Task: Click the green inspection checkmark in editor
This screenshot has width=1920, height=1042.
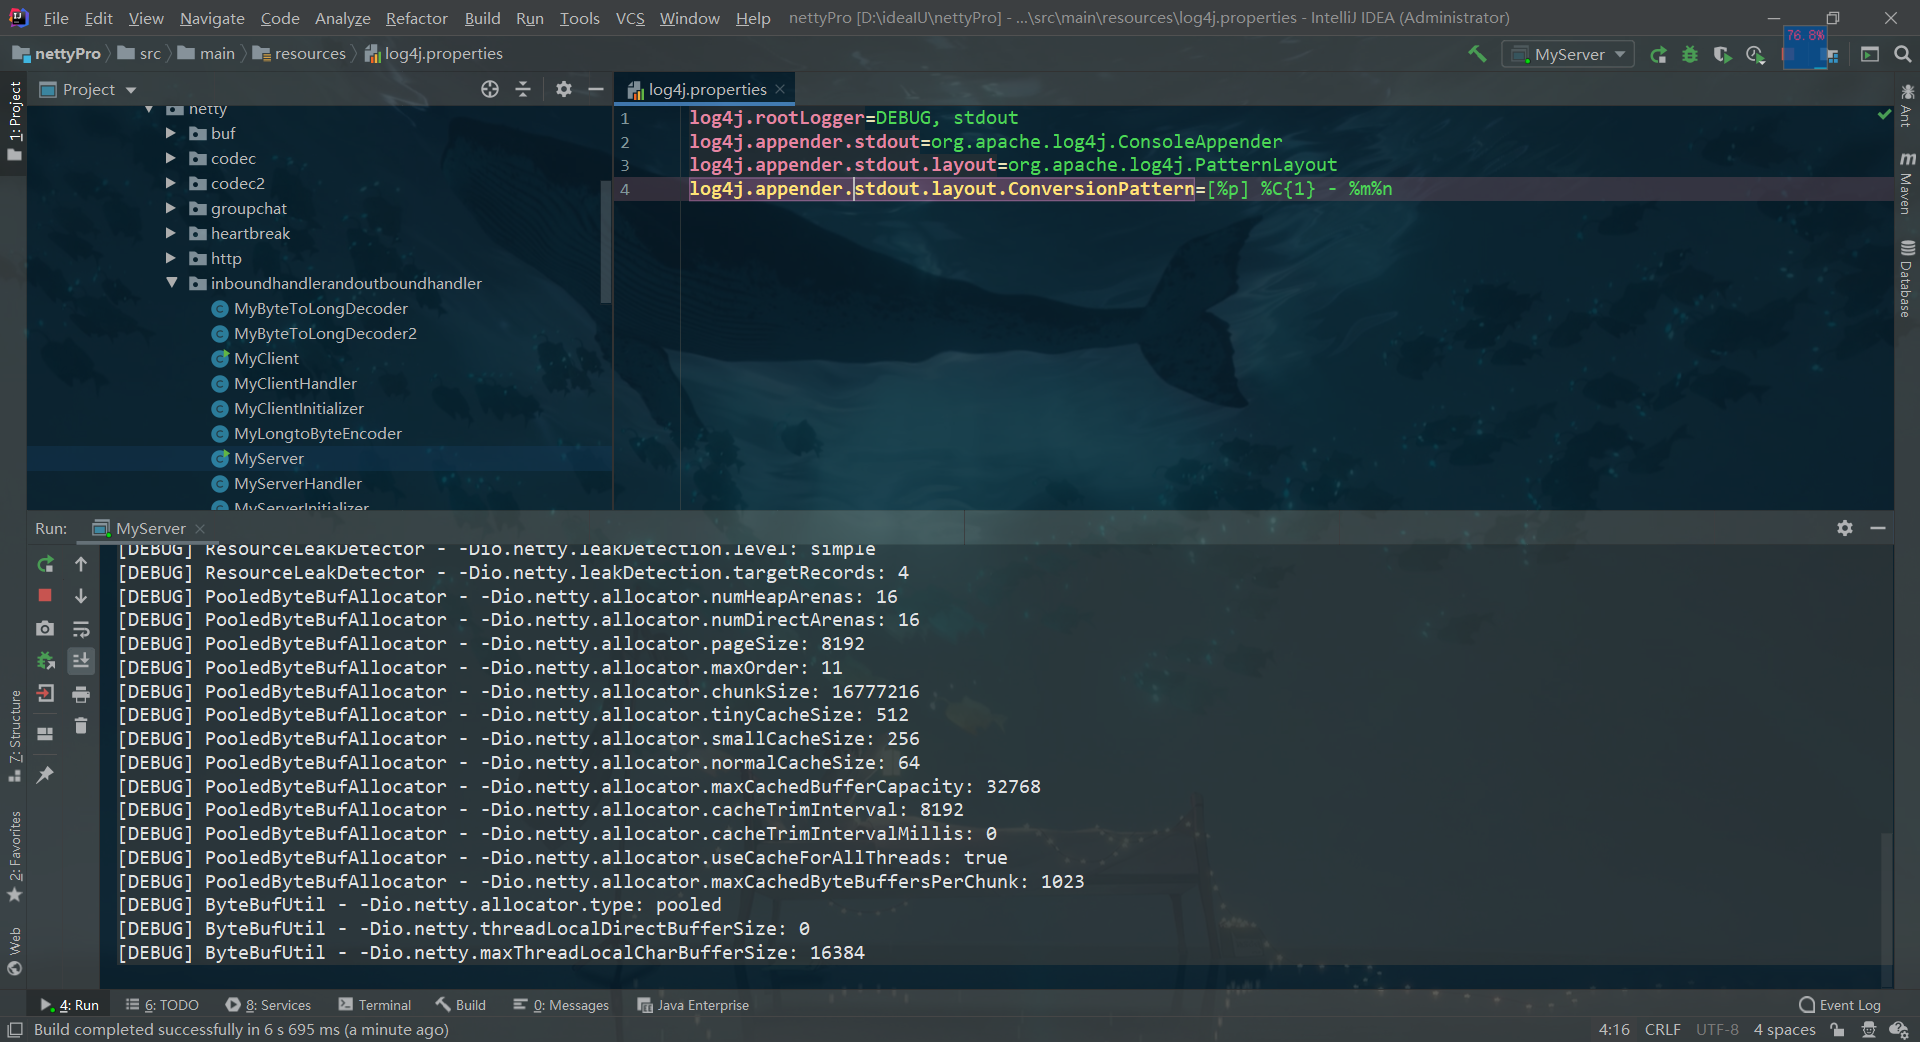Action: click(1884, 116)
